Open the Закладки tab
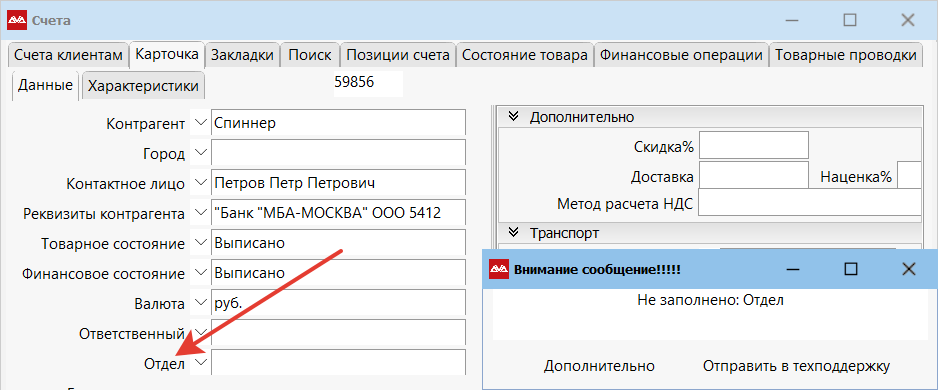This screenshot has height=390, width=938. pos(242,55)
